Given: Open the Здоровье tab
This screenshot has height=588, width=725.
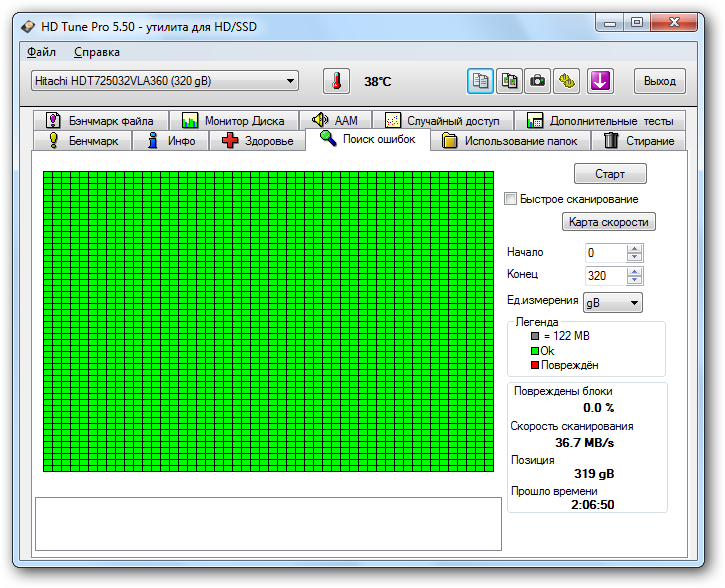Looking at the screenshot, I should click(x=258, y=141).
